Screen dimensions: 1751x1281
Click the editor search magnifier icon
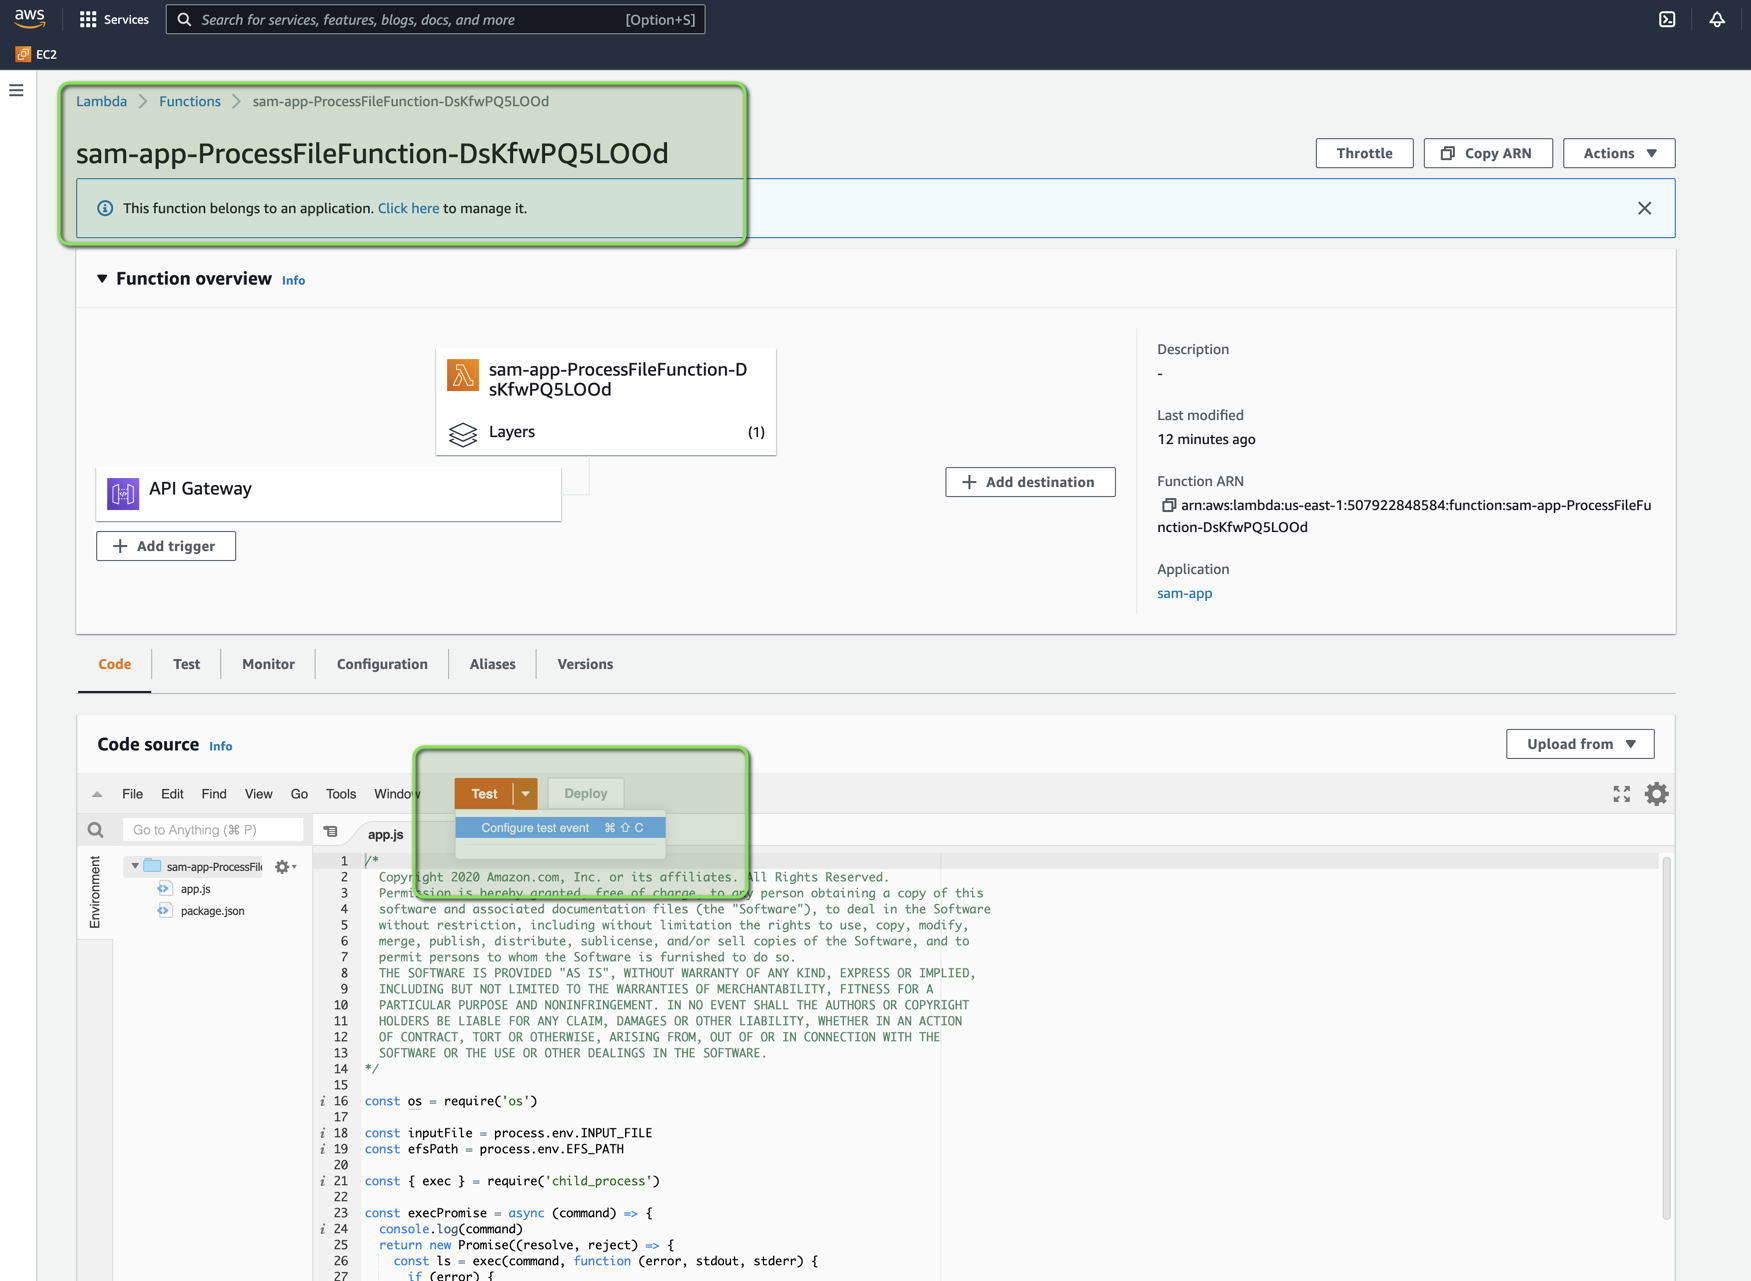pos(96,830)
